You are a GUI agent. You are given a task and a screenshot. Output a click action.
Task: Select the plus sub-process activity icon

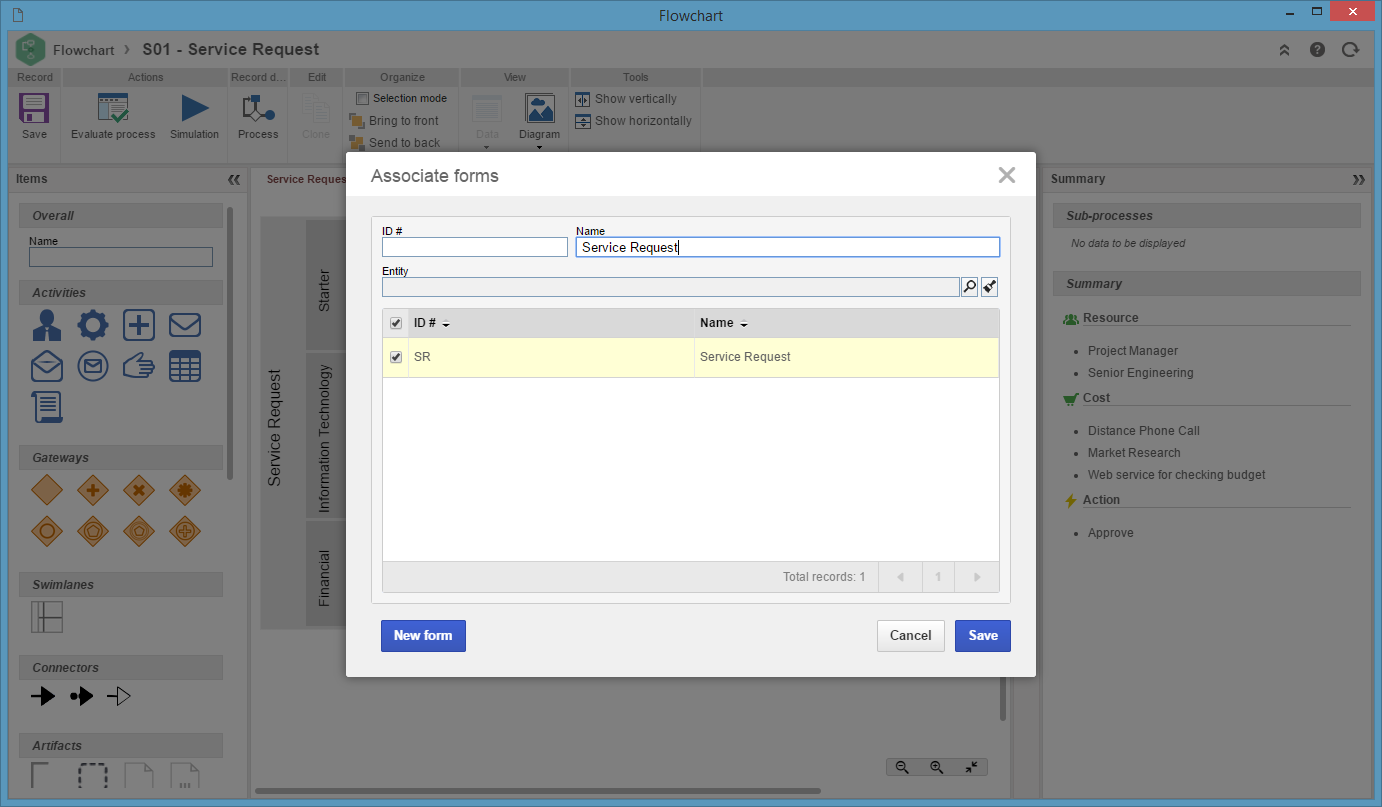pos(139,325)
